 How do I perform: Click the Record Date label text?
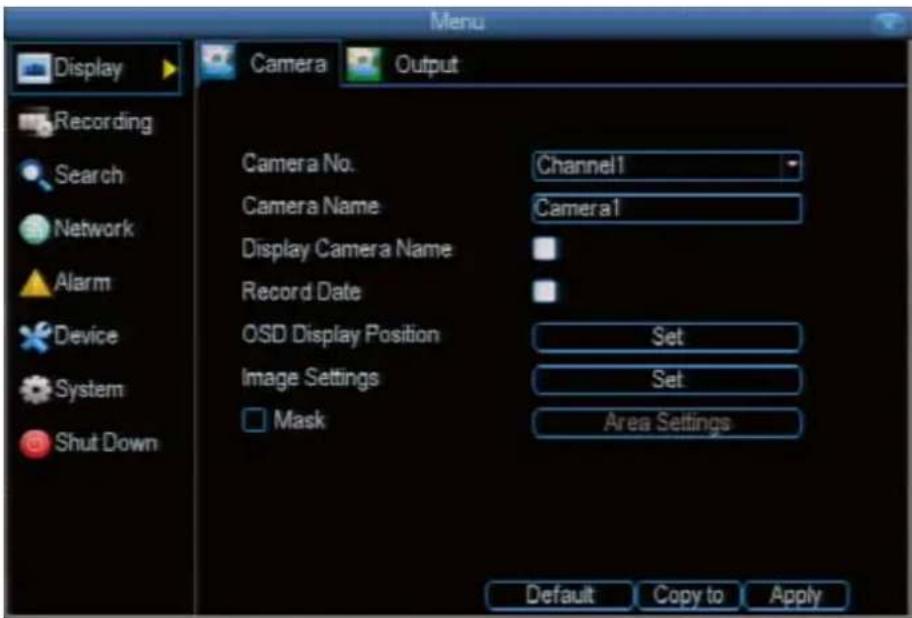click(301, 291)
